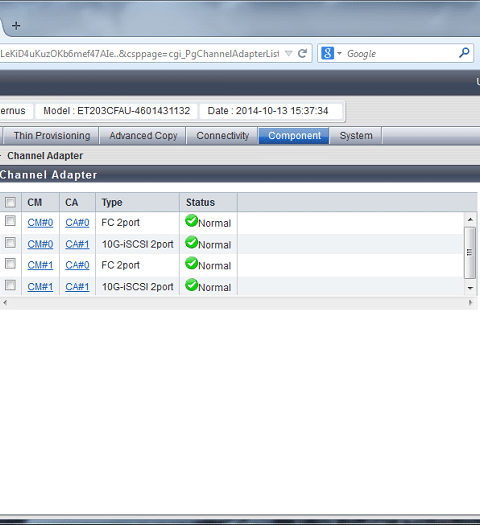Sort table by CM column header
The width and height of the screenshot is (480, 525).
(35, 203)
